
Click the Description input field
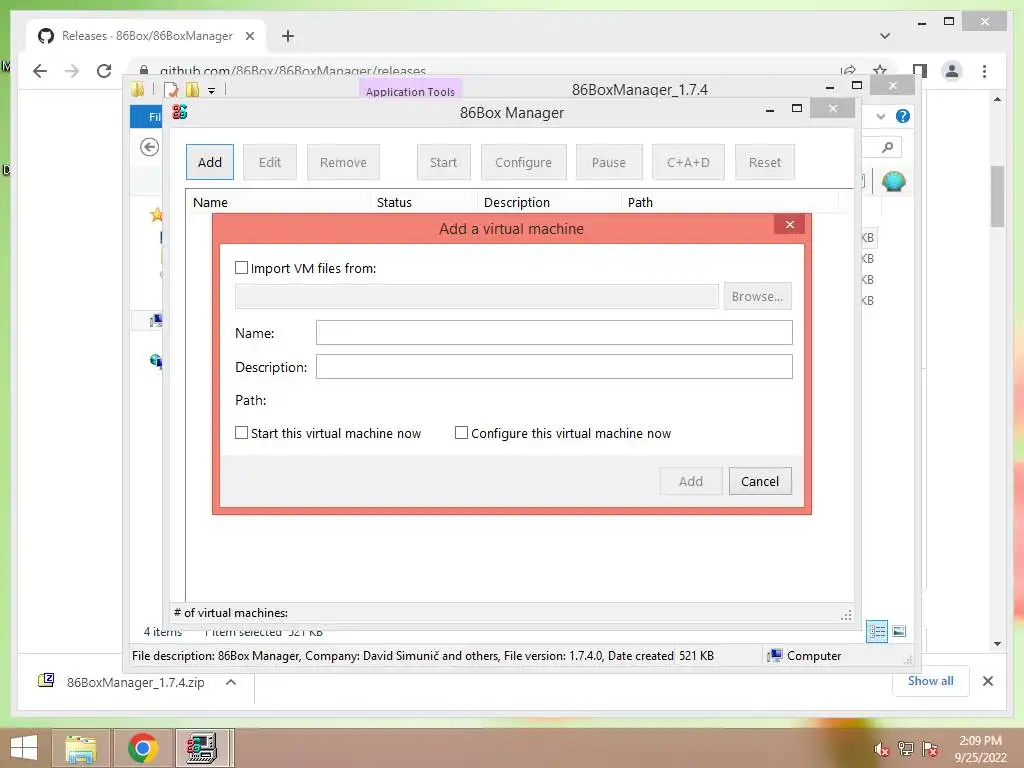554,366
